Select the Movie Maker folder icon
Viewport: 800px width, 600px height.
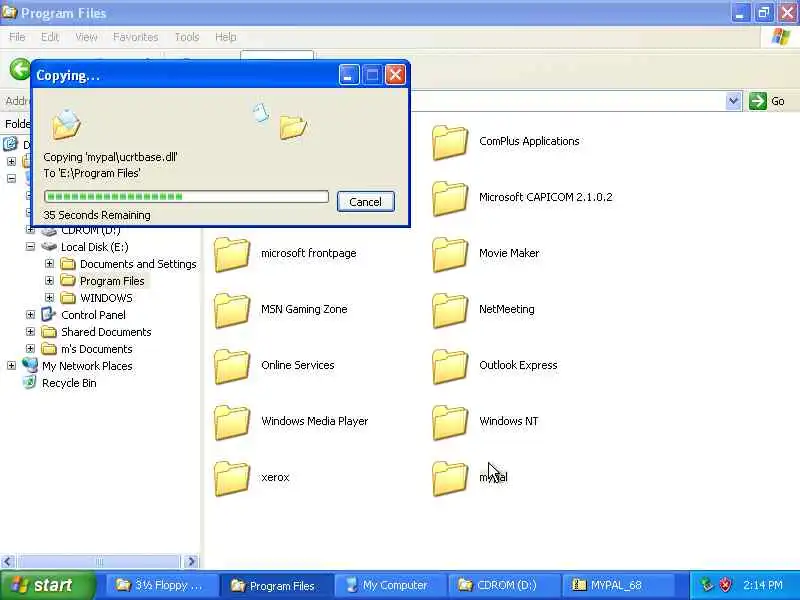click(449, 255)
